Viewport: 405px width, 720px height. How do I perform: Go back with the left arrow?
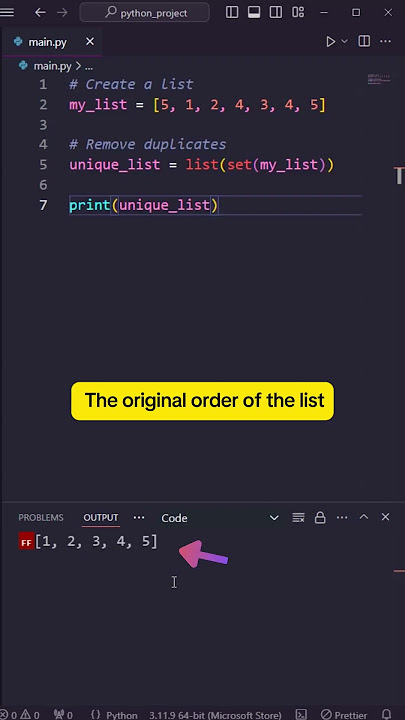tap(40, 12)
